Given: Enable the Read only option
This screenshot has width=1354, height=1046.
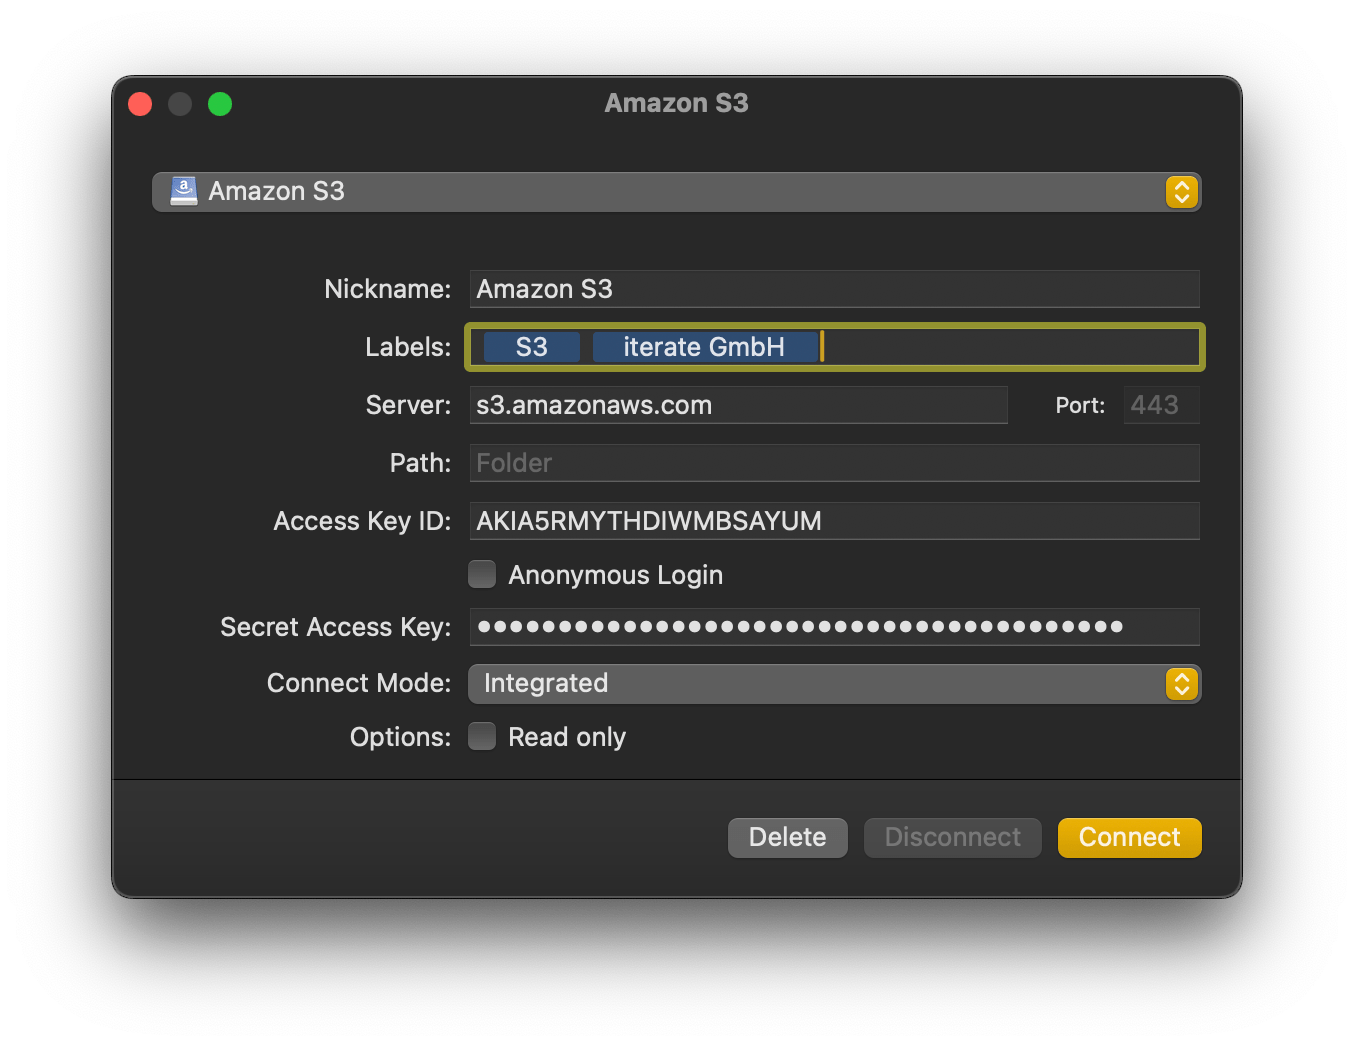Looking at the screenshot, I should click(x=481, y=736).
